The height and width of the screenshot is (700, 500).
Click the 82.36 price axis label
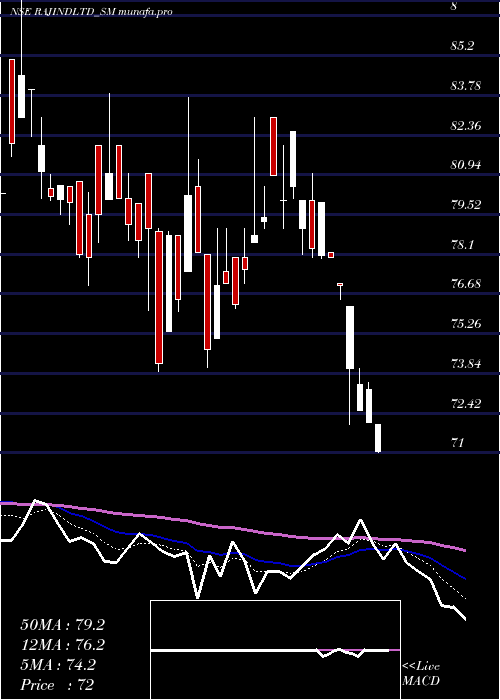466,125
